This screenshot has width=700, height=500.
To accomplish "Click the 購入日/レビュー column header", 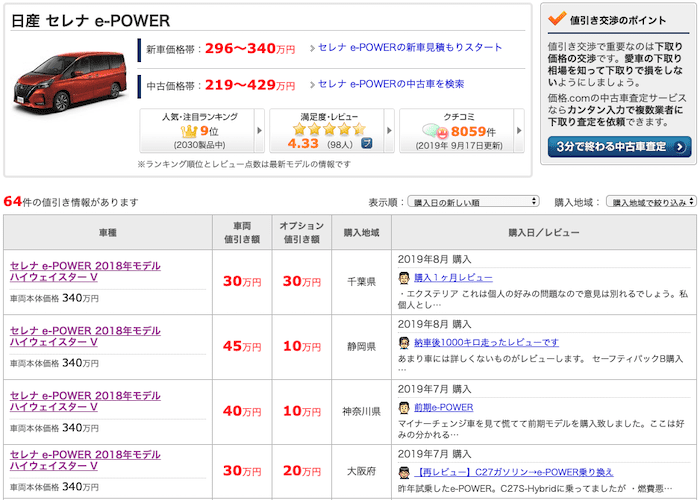I will click(544, 232).
